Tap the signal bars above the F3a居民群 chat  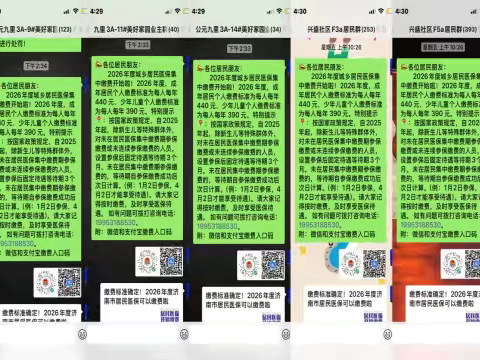(372, 12)
